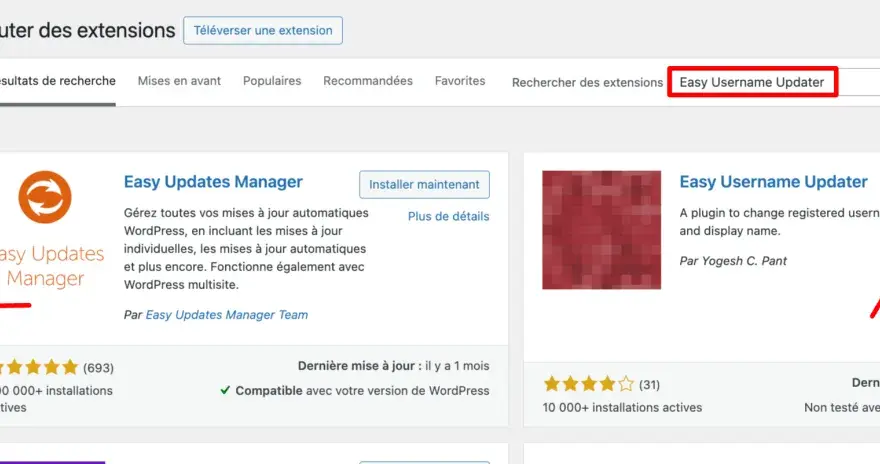This screenshot has width=880, height=464.
Task: Click the "Rechercher des extensions" label
Action: coord(587,82)
